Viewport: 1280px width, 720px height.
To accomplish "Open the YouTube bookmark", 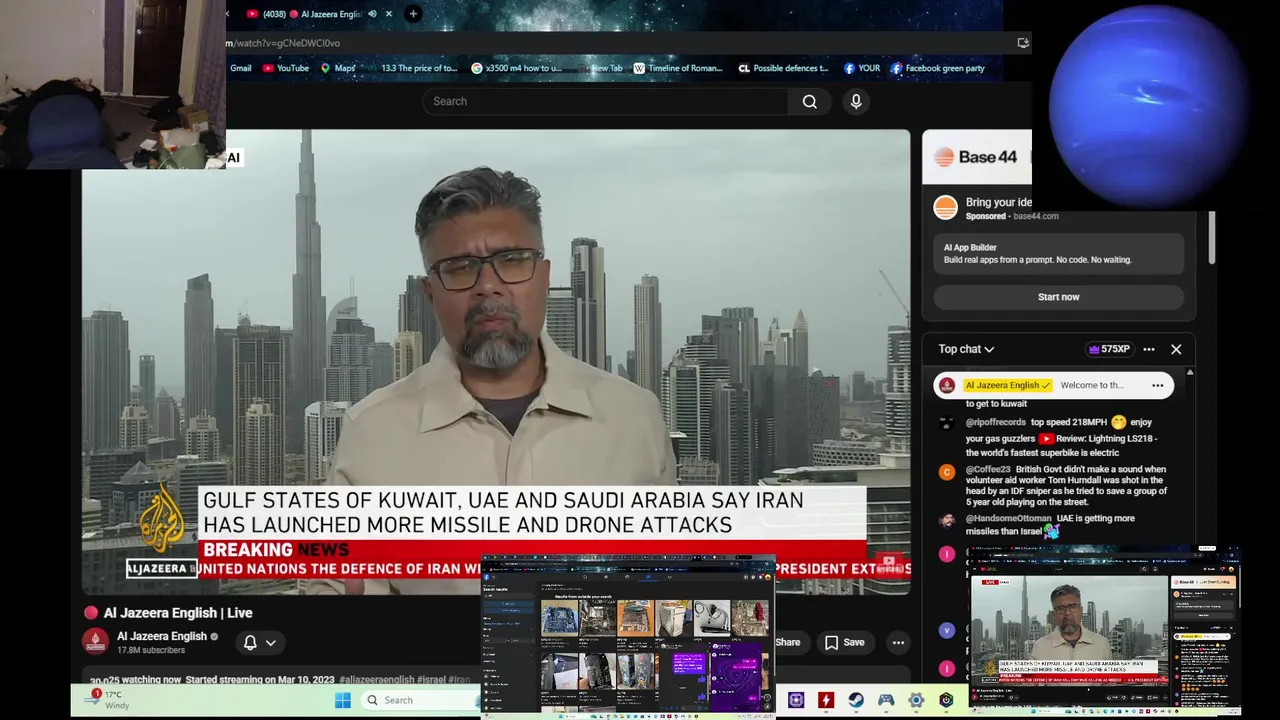I will [x=286, y=68].
